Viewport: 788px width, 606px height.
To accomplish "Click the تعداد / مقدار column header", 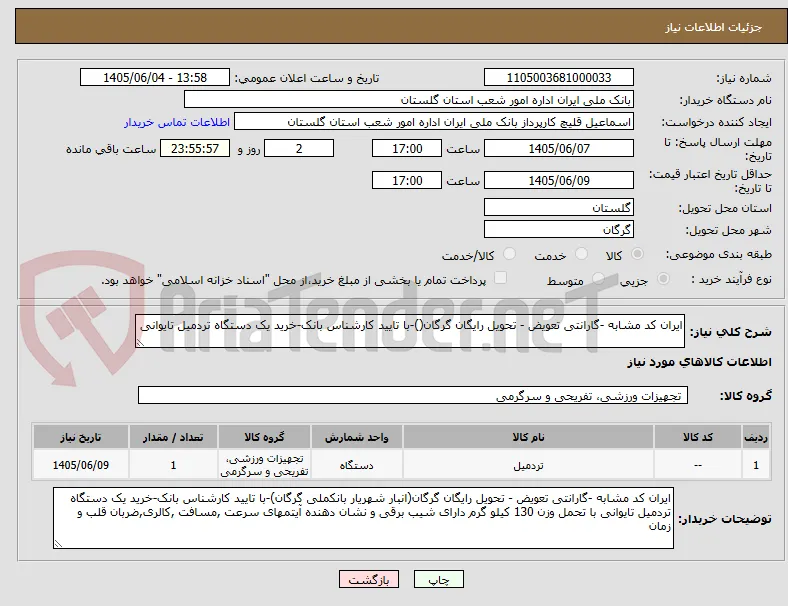I will (x=173, y=437).
